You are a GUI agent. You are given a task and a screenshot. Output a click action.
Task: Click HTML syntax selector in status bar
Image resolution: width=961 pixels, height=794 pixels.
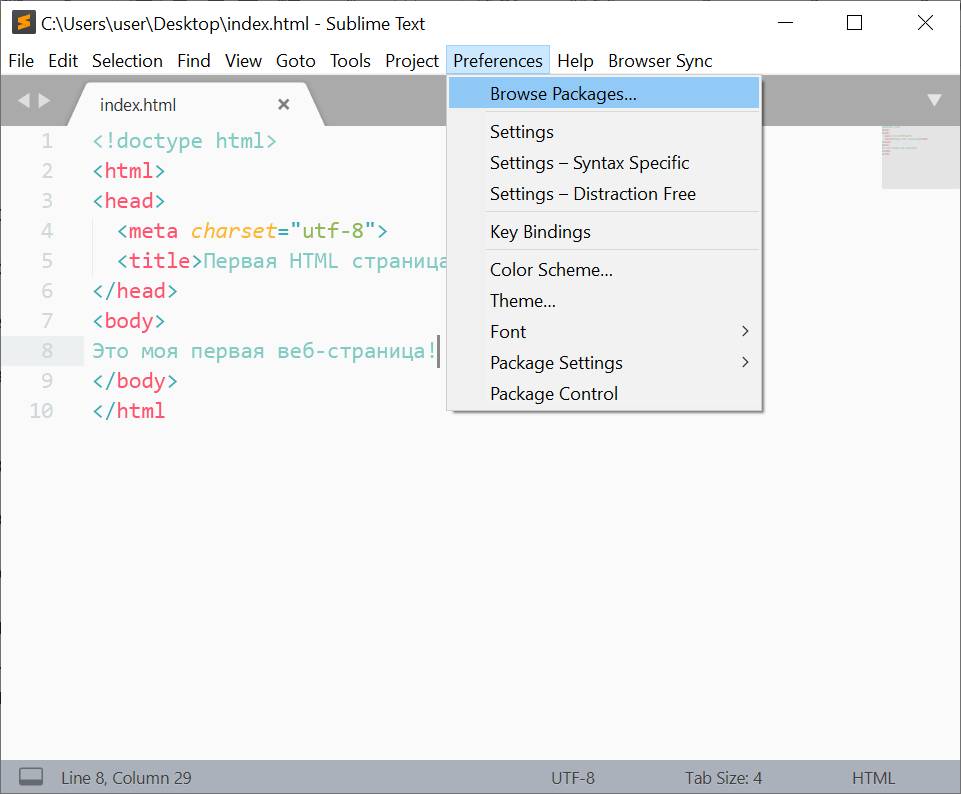(873, 778)
